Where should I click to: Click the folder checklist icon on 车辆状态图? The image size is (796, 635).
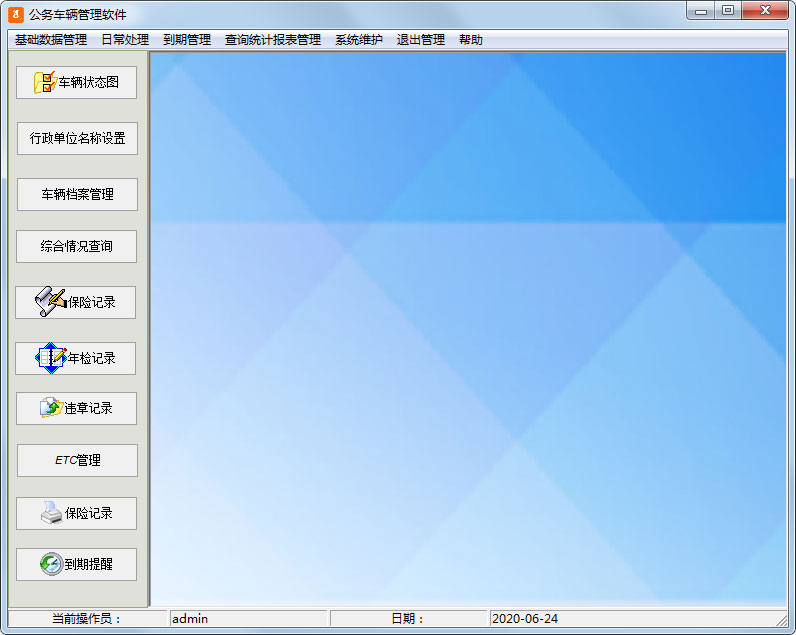pyautogui.click(x=45, y=82)
